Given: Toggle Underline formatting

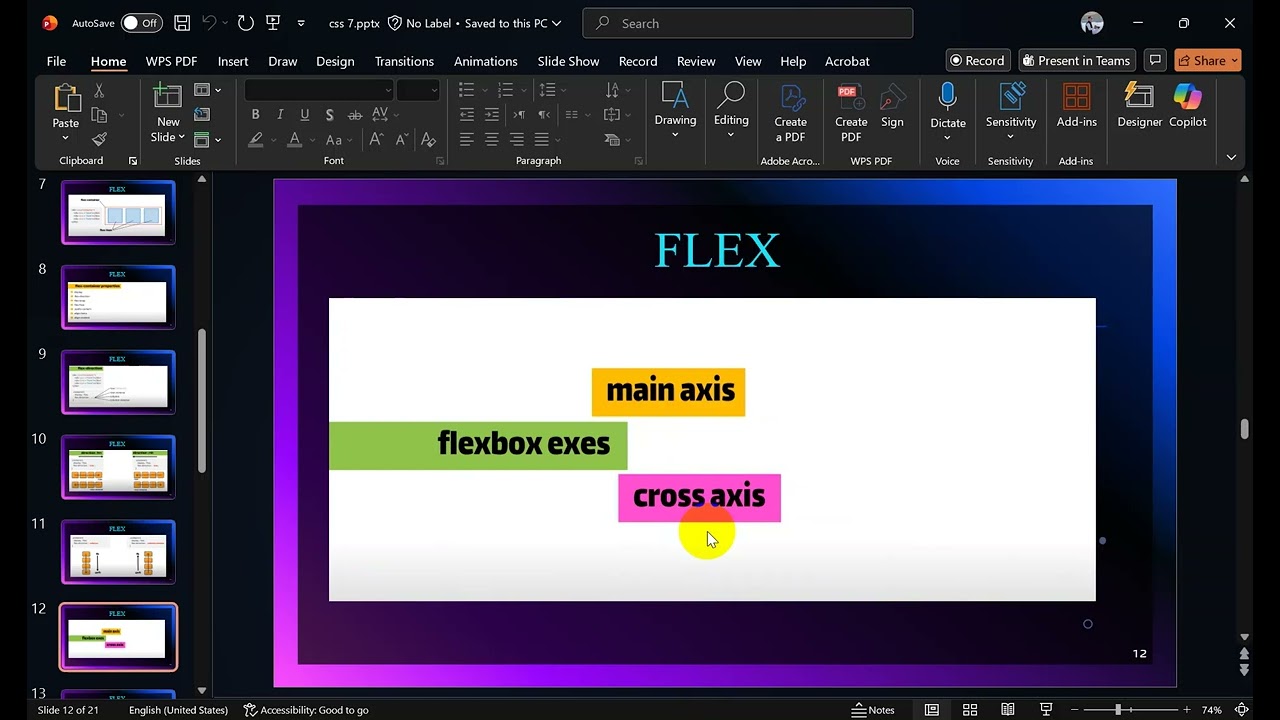Looking at the screenshot, I should pyautogui.click(x=304, y=114).
